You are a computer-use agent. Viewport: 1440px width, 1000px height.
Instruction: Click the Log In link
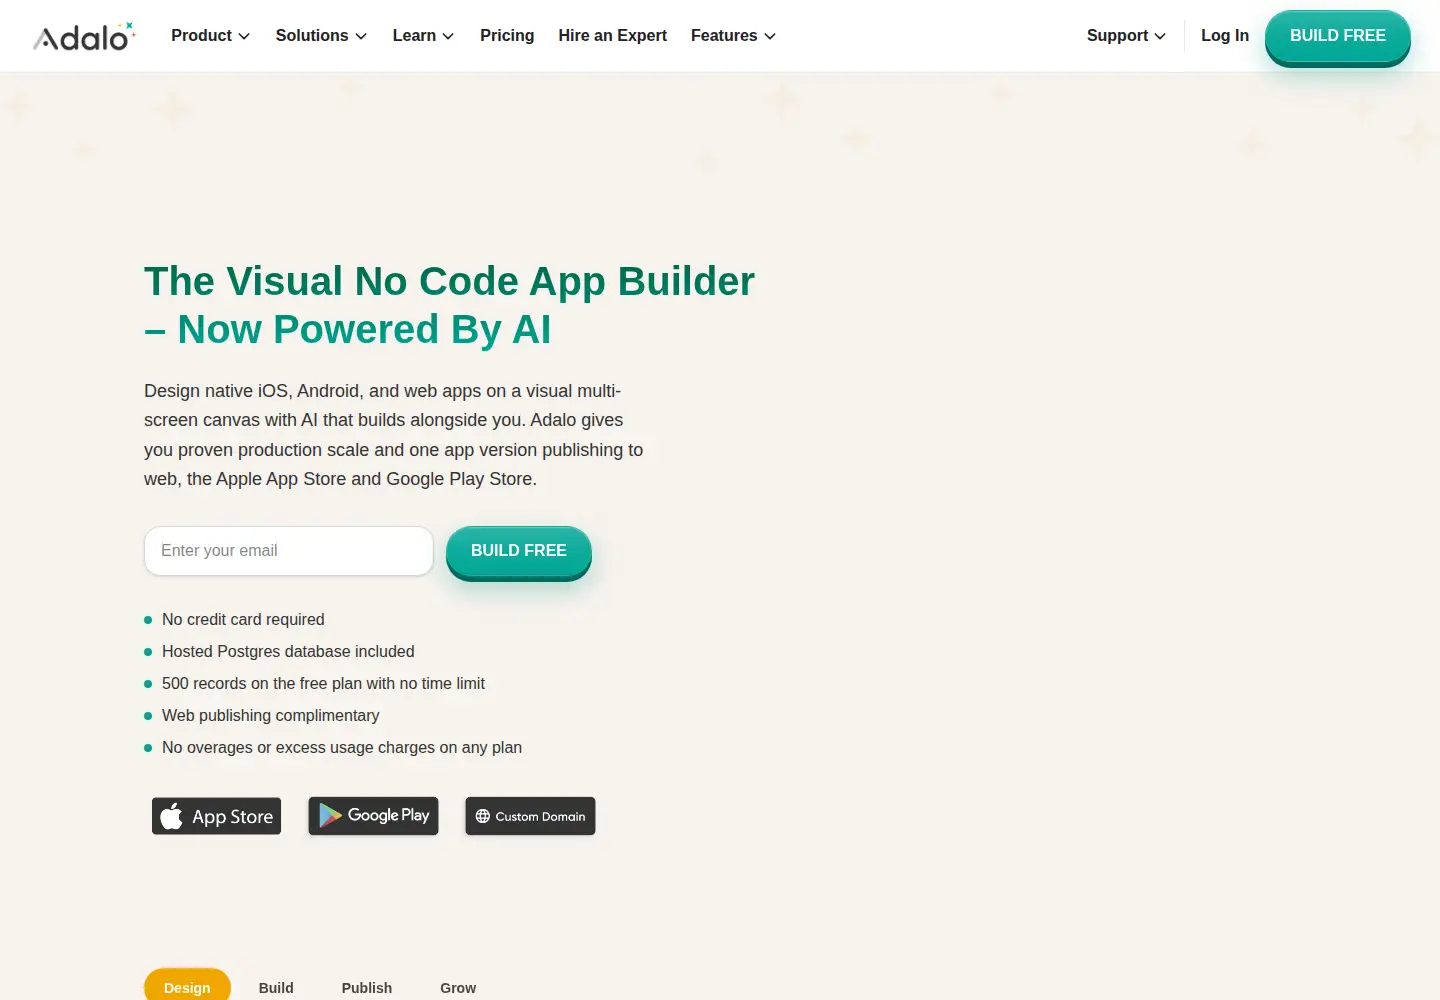(x=1225, y=36)
